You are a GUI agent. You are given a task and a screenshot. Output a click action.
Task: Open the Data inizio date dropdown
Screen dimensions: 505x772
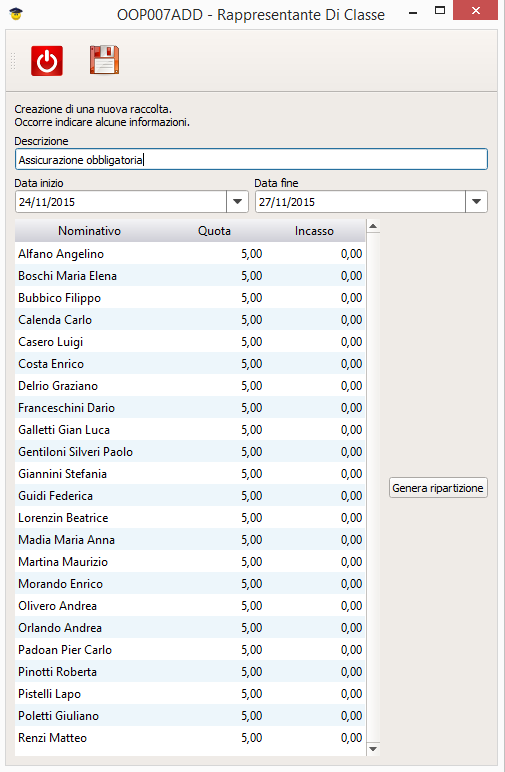237,202
